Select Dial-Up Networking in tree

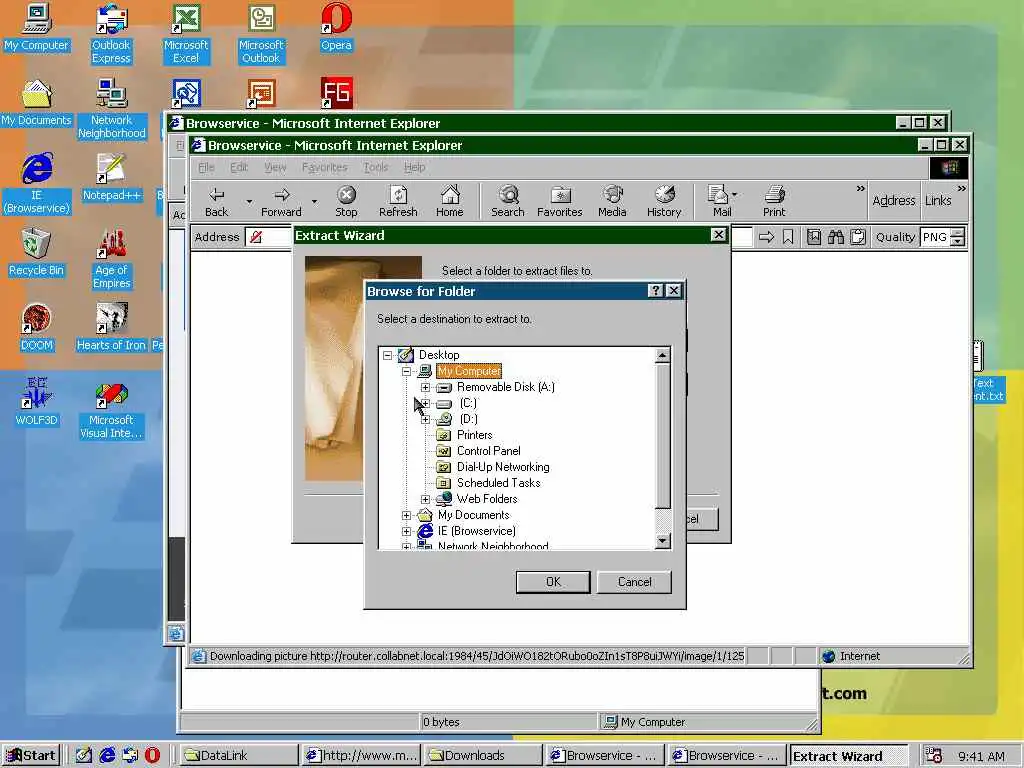(503, 467)
